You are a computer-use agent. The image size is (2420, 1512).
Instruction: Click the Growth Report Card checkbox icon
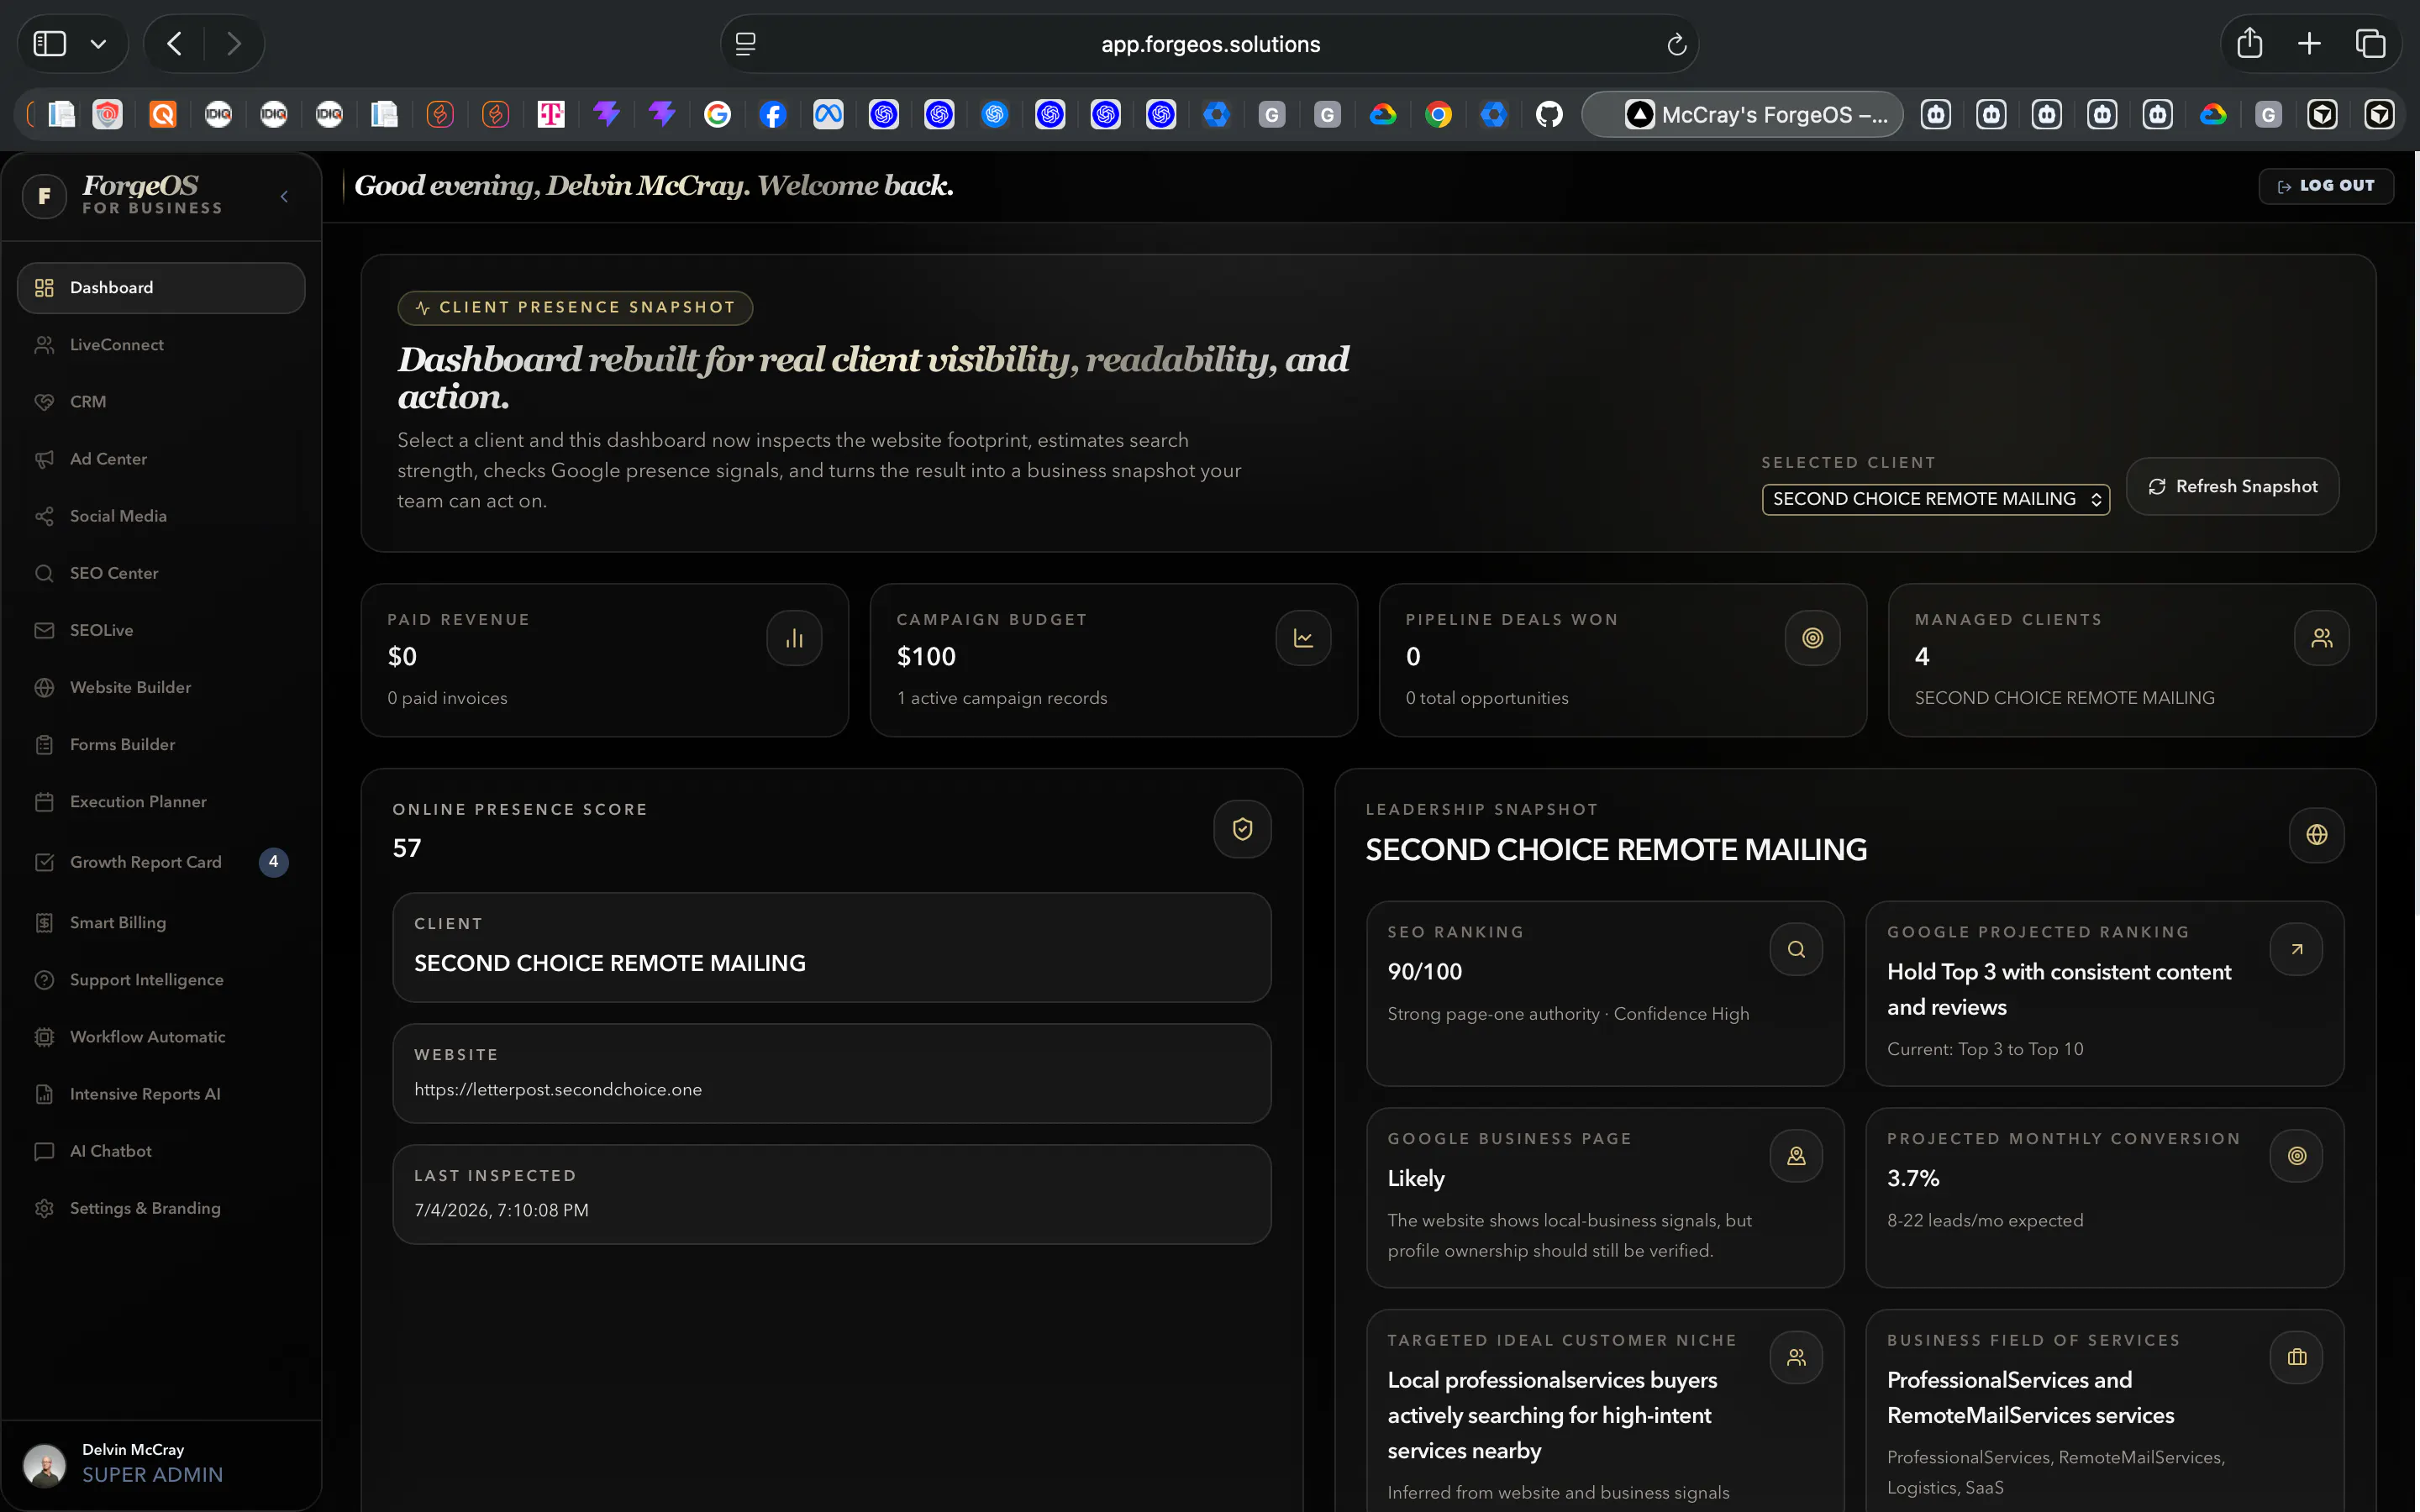pyautogui.click(x=44, y=862)
